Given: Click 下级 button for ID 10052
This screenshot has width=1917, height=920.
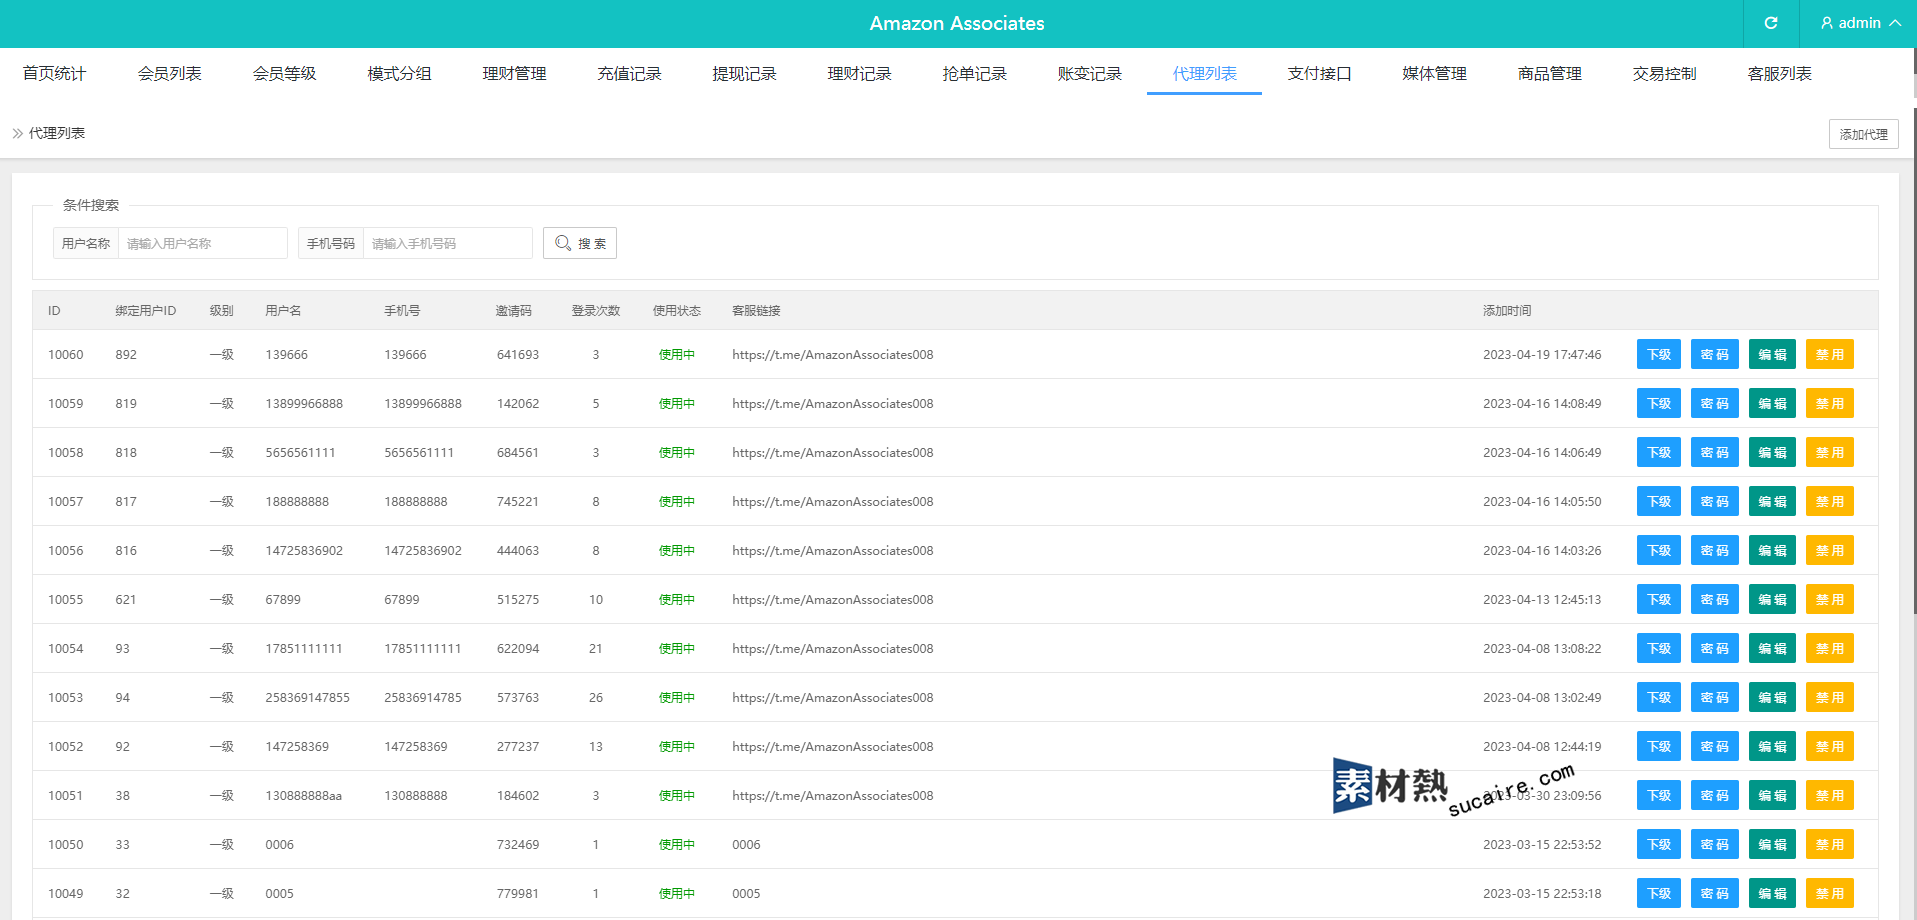Looking at the screenshot, I should 1659,746.
